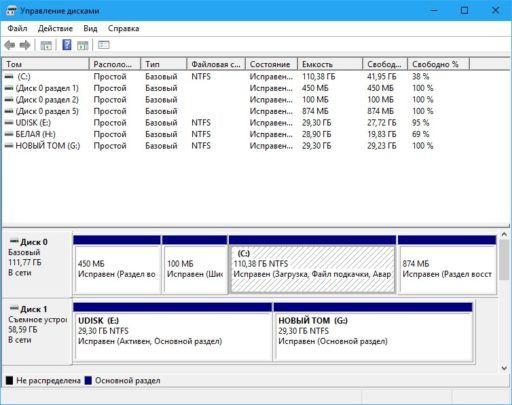
Task: Select the UDISK (E:) volume name in list
Action: pos(33,123)
